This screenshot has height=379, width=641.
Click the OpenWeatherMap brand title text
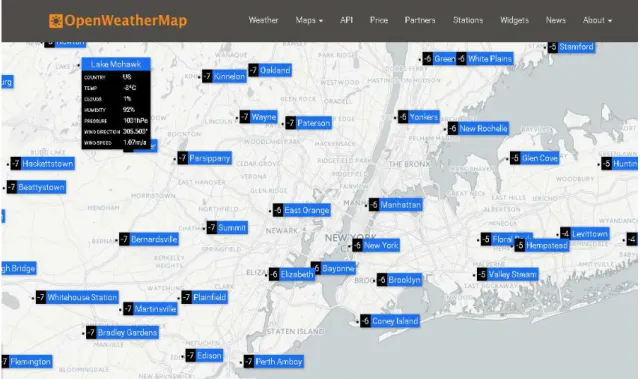tap(126, 20)
